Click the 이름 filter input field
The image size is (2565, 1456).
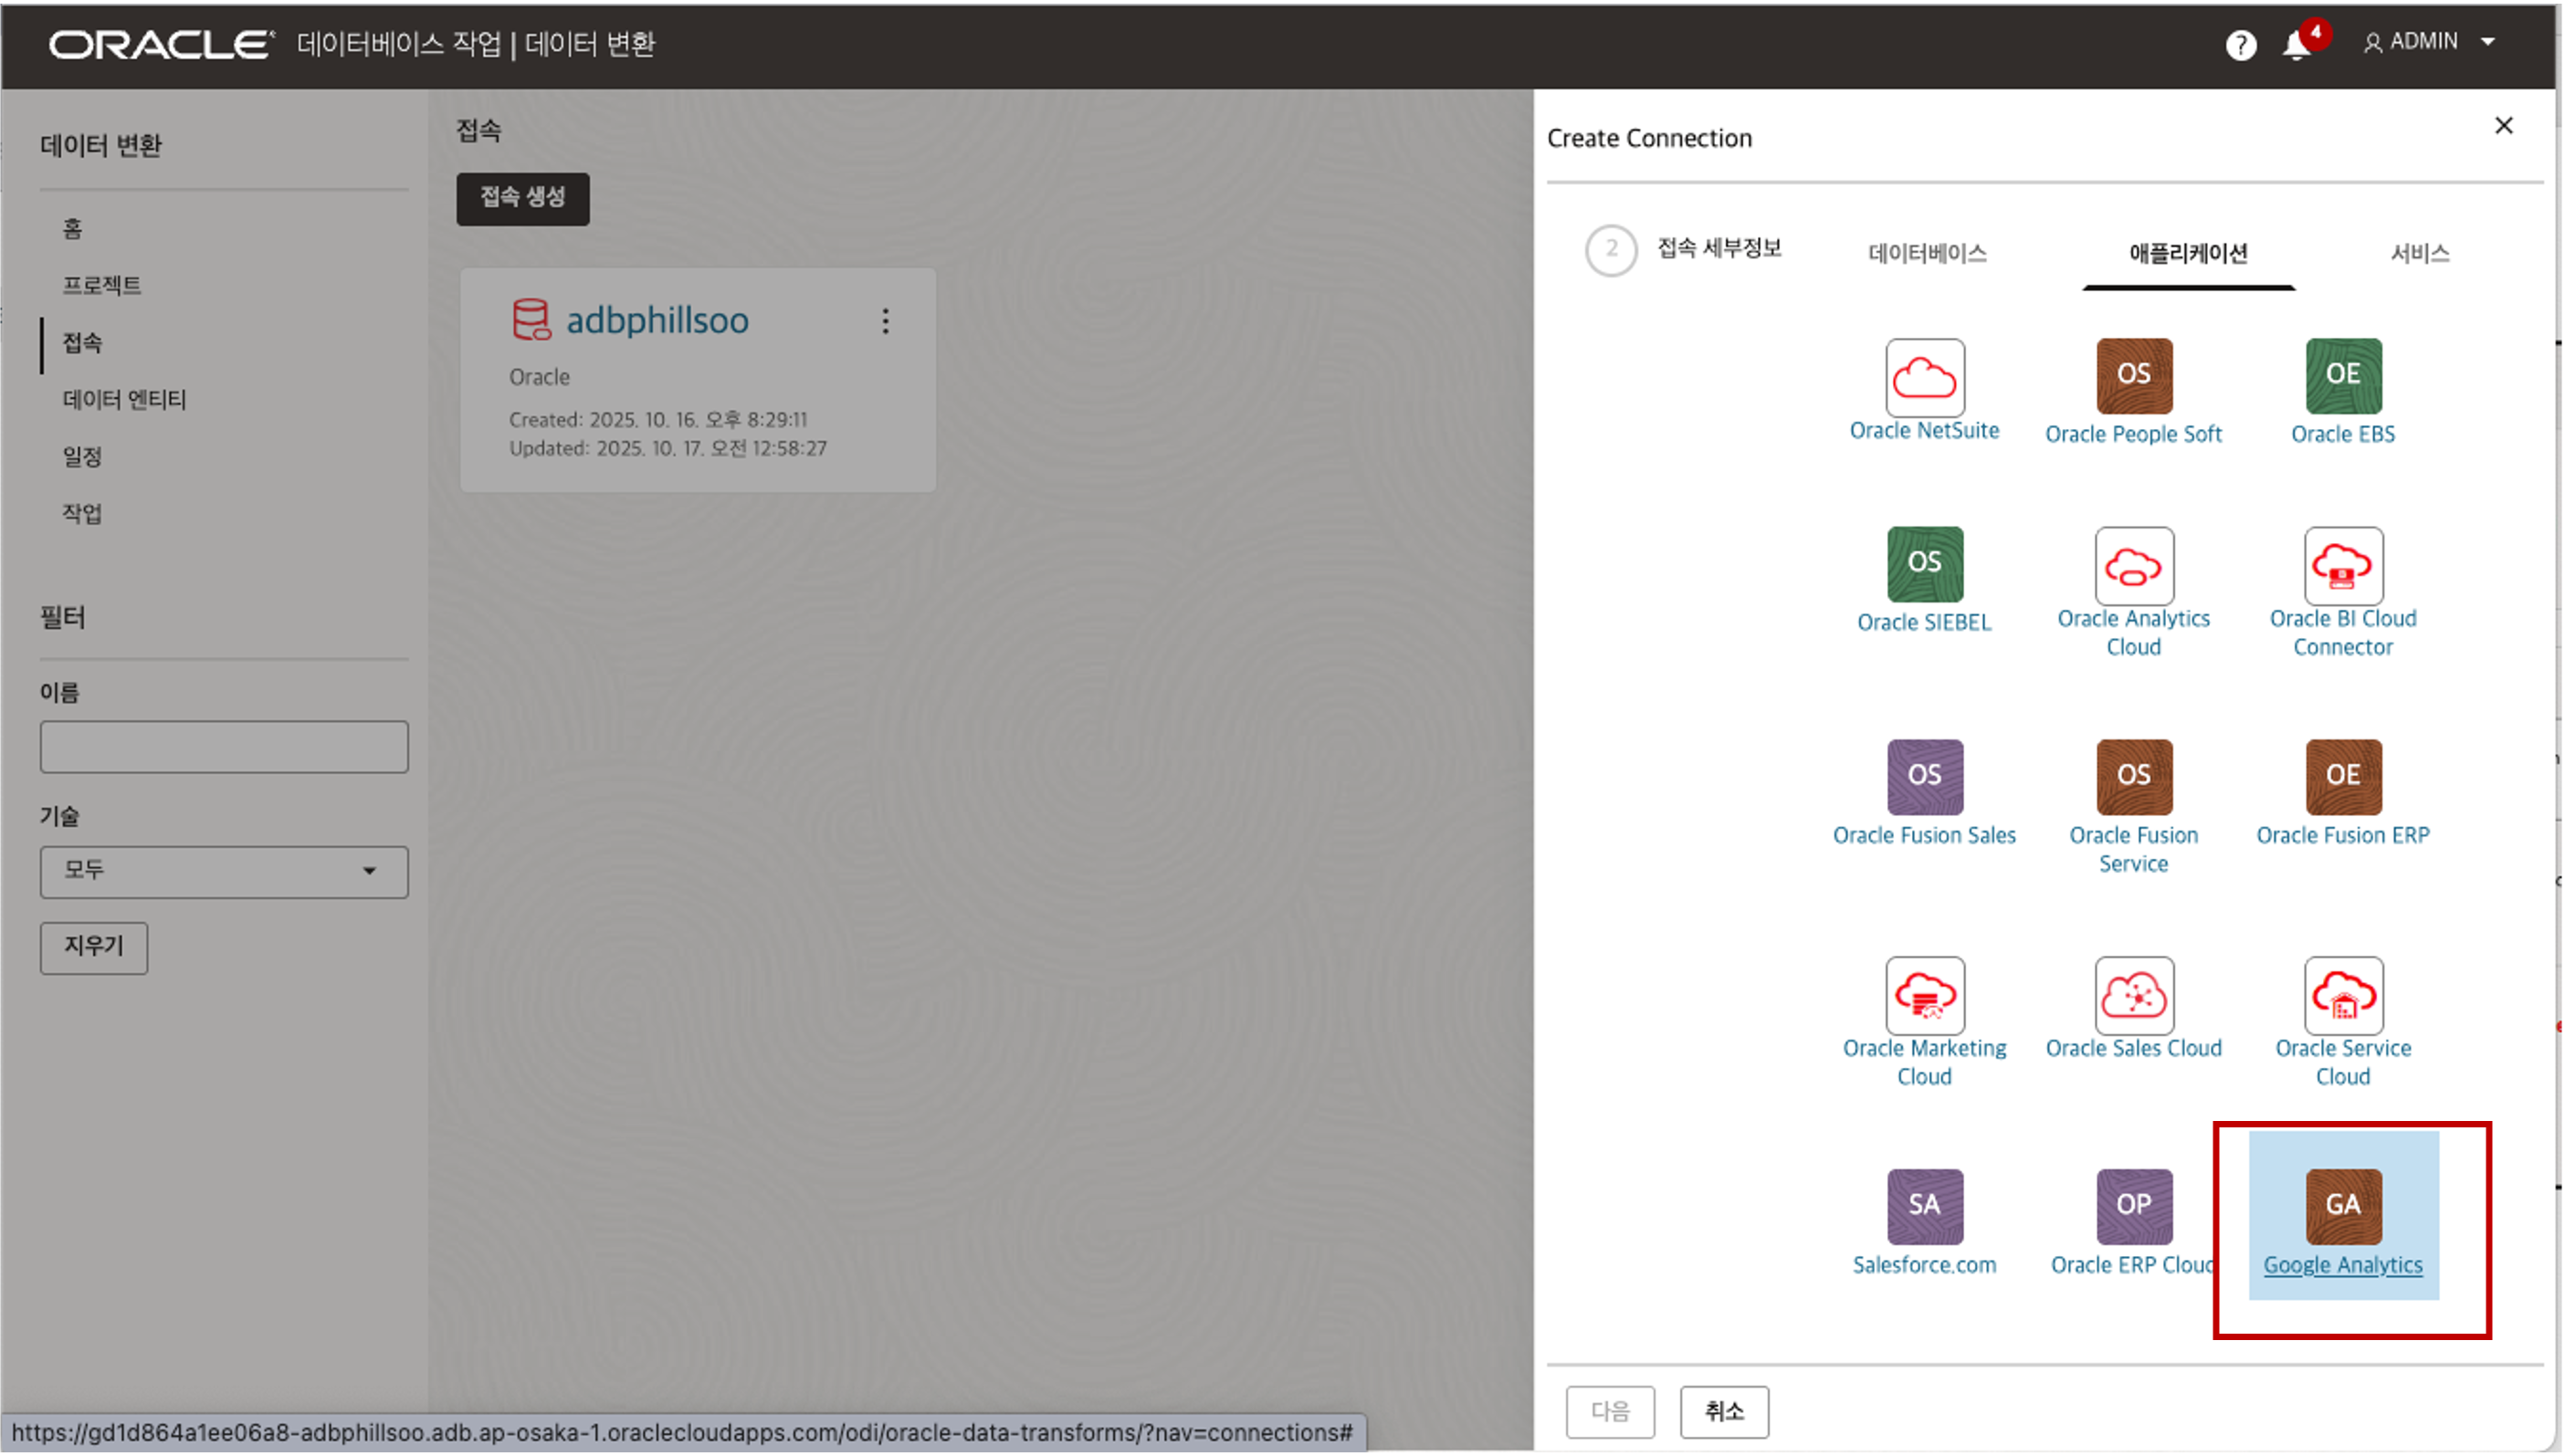coord(224,747)
